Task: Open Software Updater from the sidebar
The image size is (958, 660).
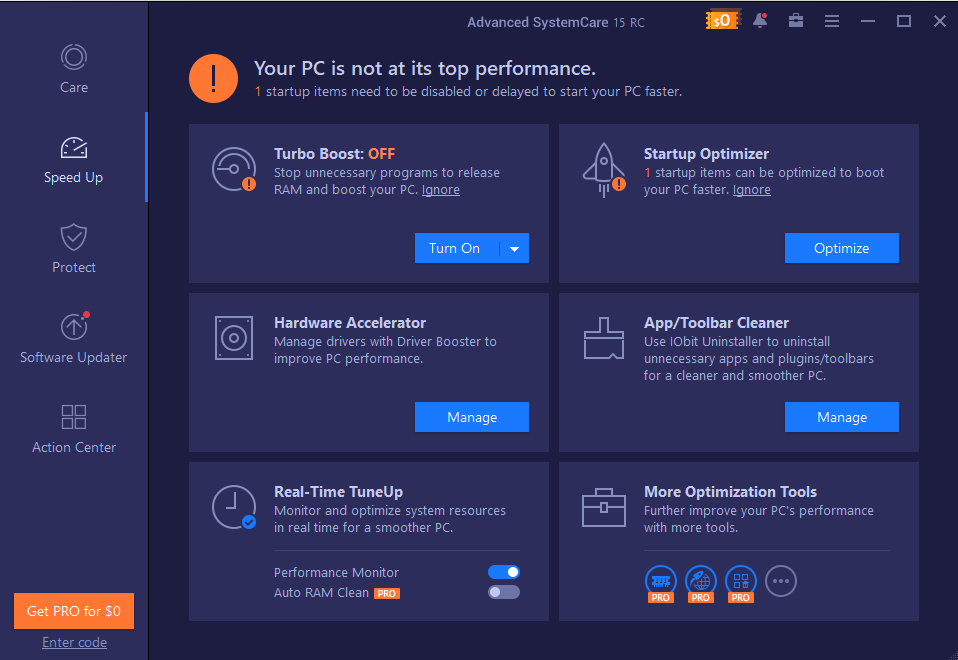Action: click(73, 338)
